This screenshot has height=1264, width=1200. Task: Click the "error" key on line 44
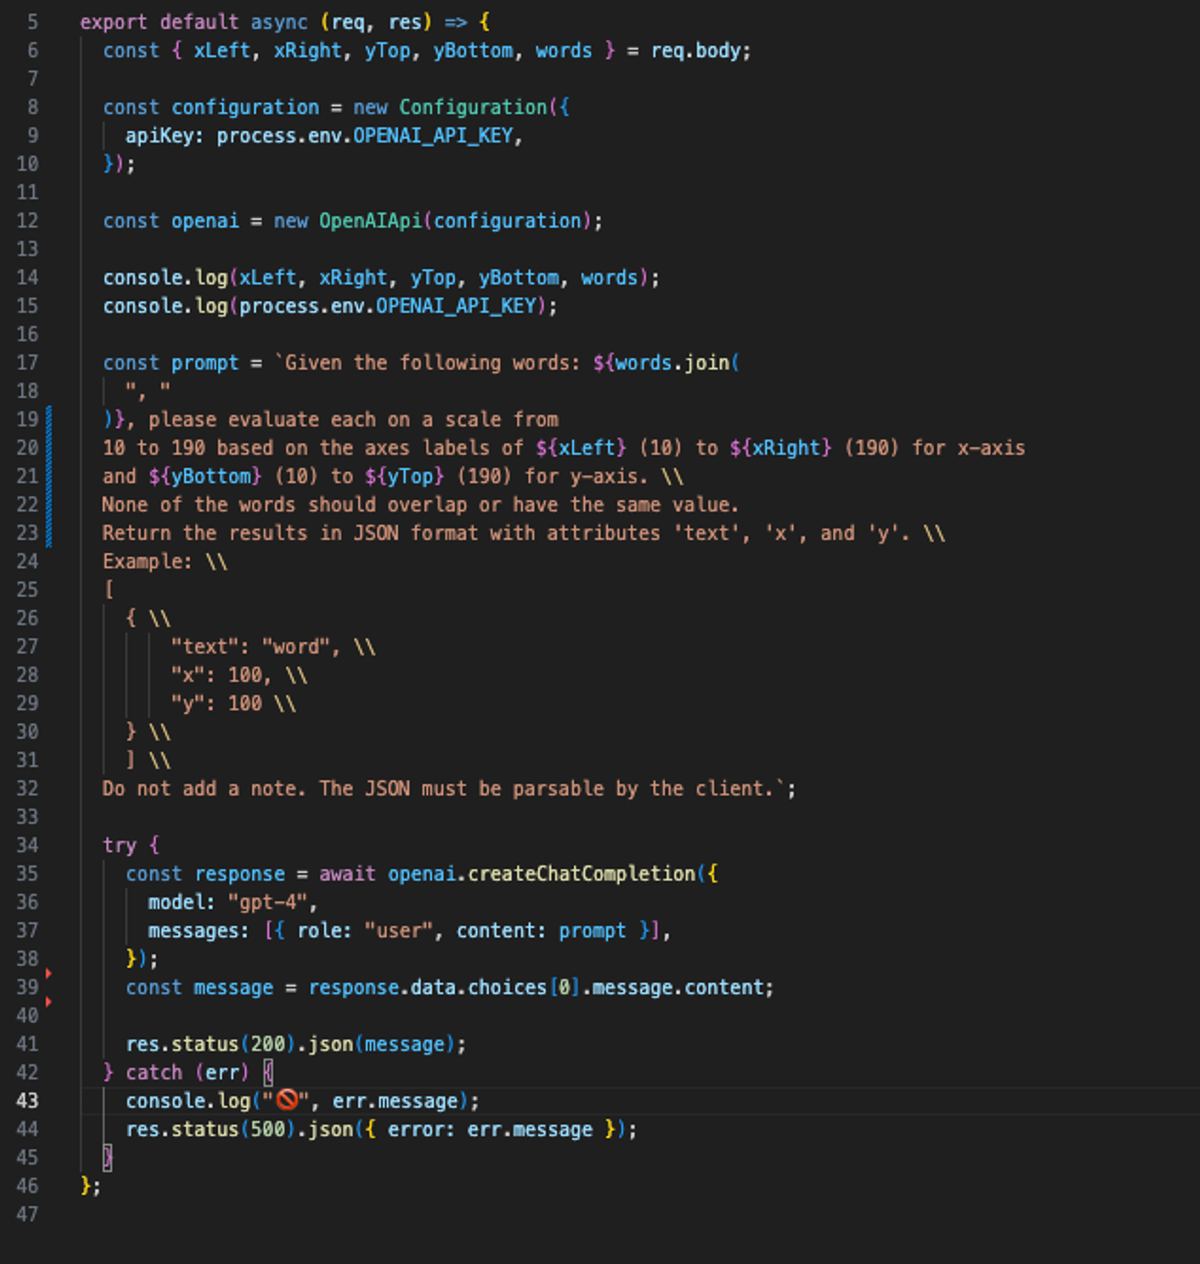pyautogui.click(x=415, y=1130)
